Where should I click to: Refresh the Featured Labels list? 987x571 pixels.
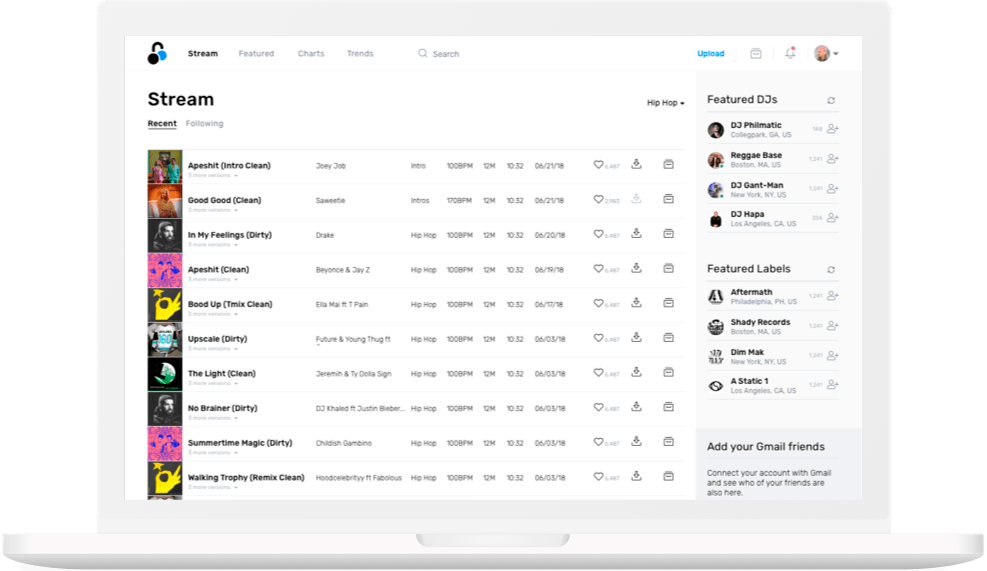[831, 269]
